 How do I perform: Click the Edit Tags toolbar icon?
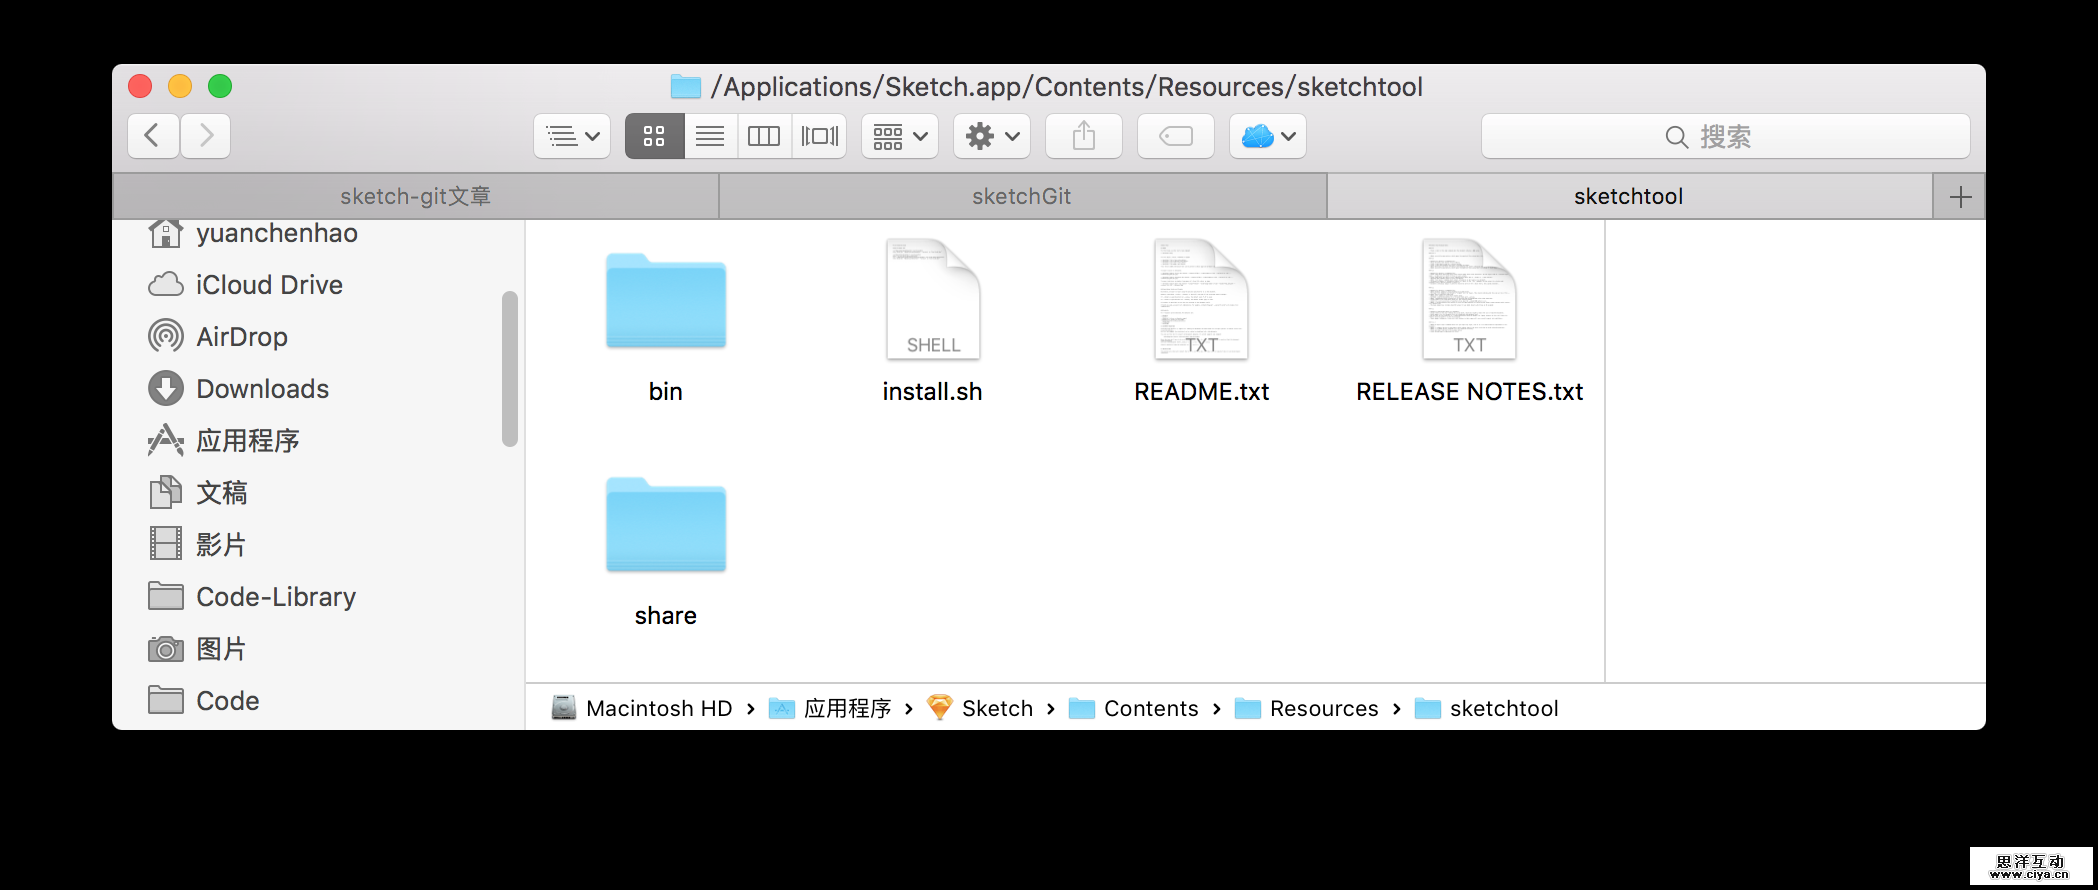(x=1175, y=136)
